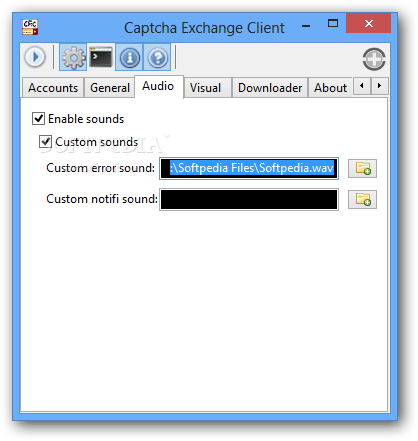The image size is (418, 441).
Task: Open the Downloader tab
Action: 270,88
